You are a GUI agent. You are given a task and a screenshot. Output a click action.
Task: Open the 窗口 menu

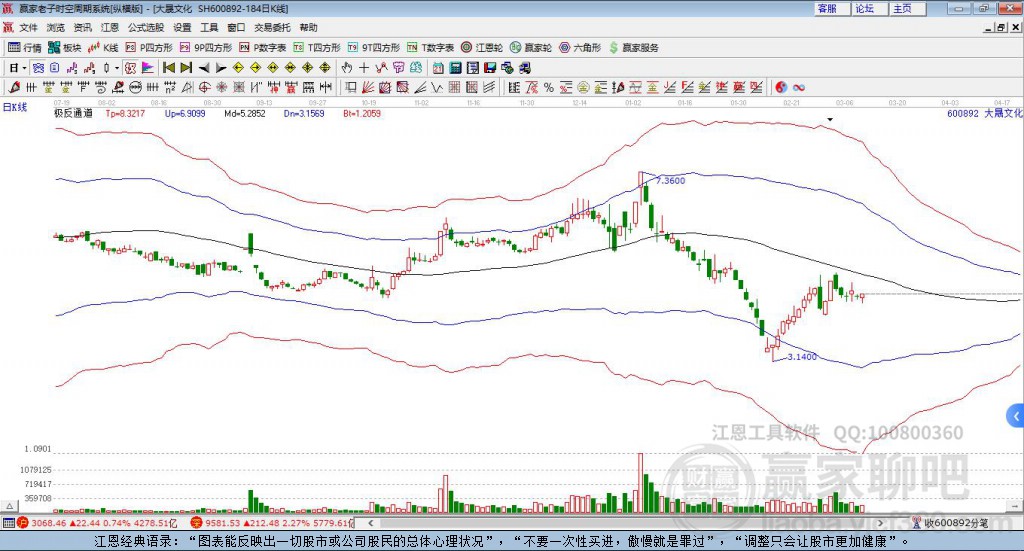(x=236, y=27)
